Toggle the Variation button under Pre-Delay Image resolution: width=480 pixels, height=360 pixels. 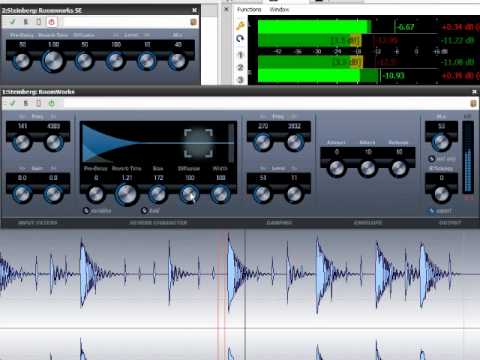point(86,211)
